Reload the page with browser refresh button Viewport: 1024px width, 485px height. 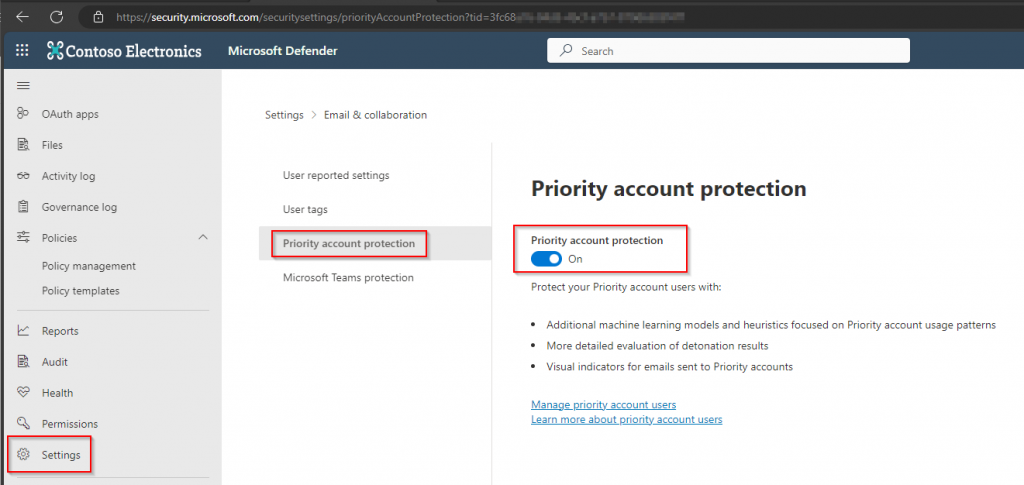click(x=56, y=17)
